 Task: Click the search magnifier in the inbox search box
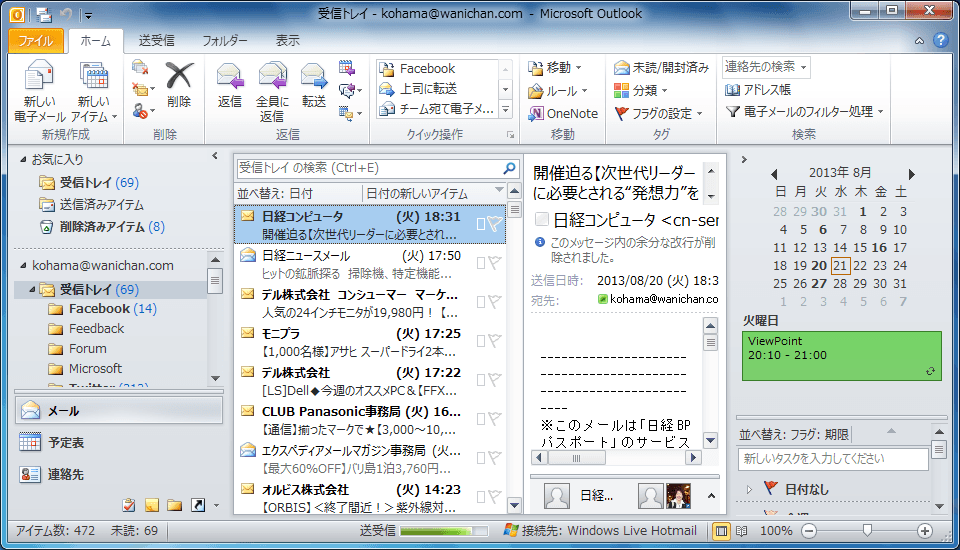tap(509, 168)
